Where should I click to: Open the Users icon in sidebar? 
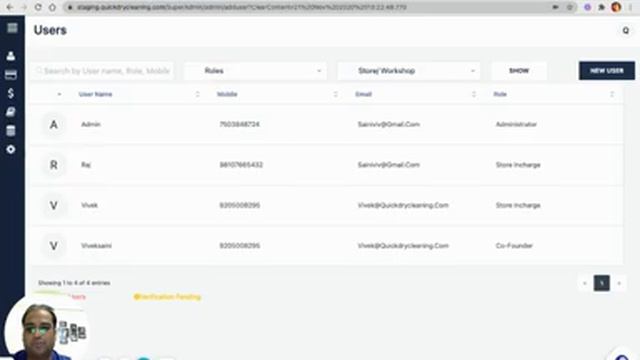(11, 56)
